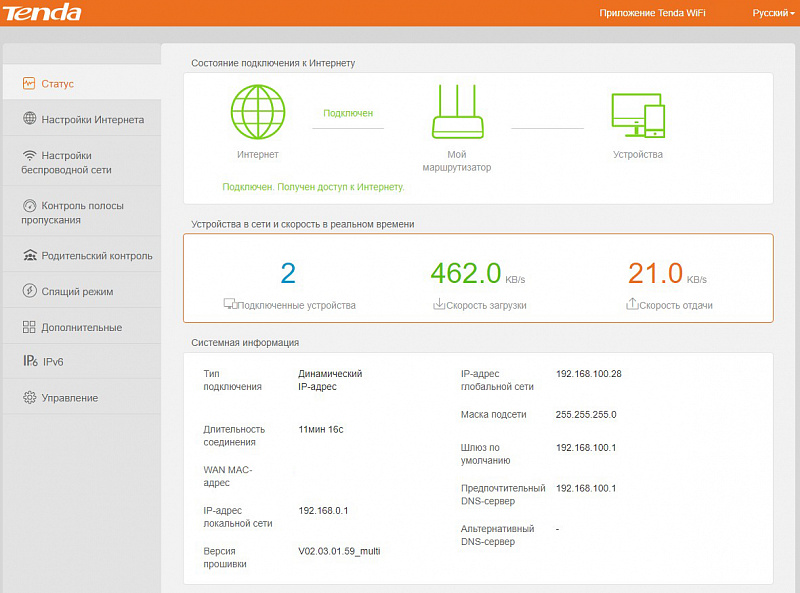The height and width of the screenshot is (593, 800).
Task: Click the download speed 462.0 value
Action: coord(465,273)
